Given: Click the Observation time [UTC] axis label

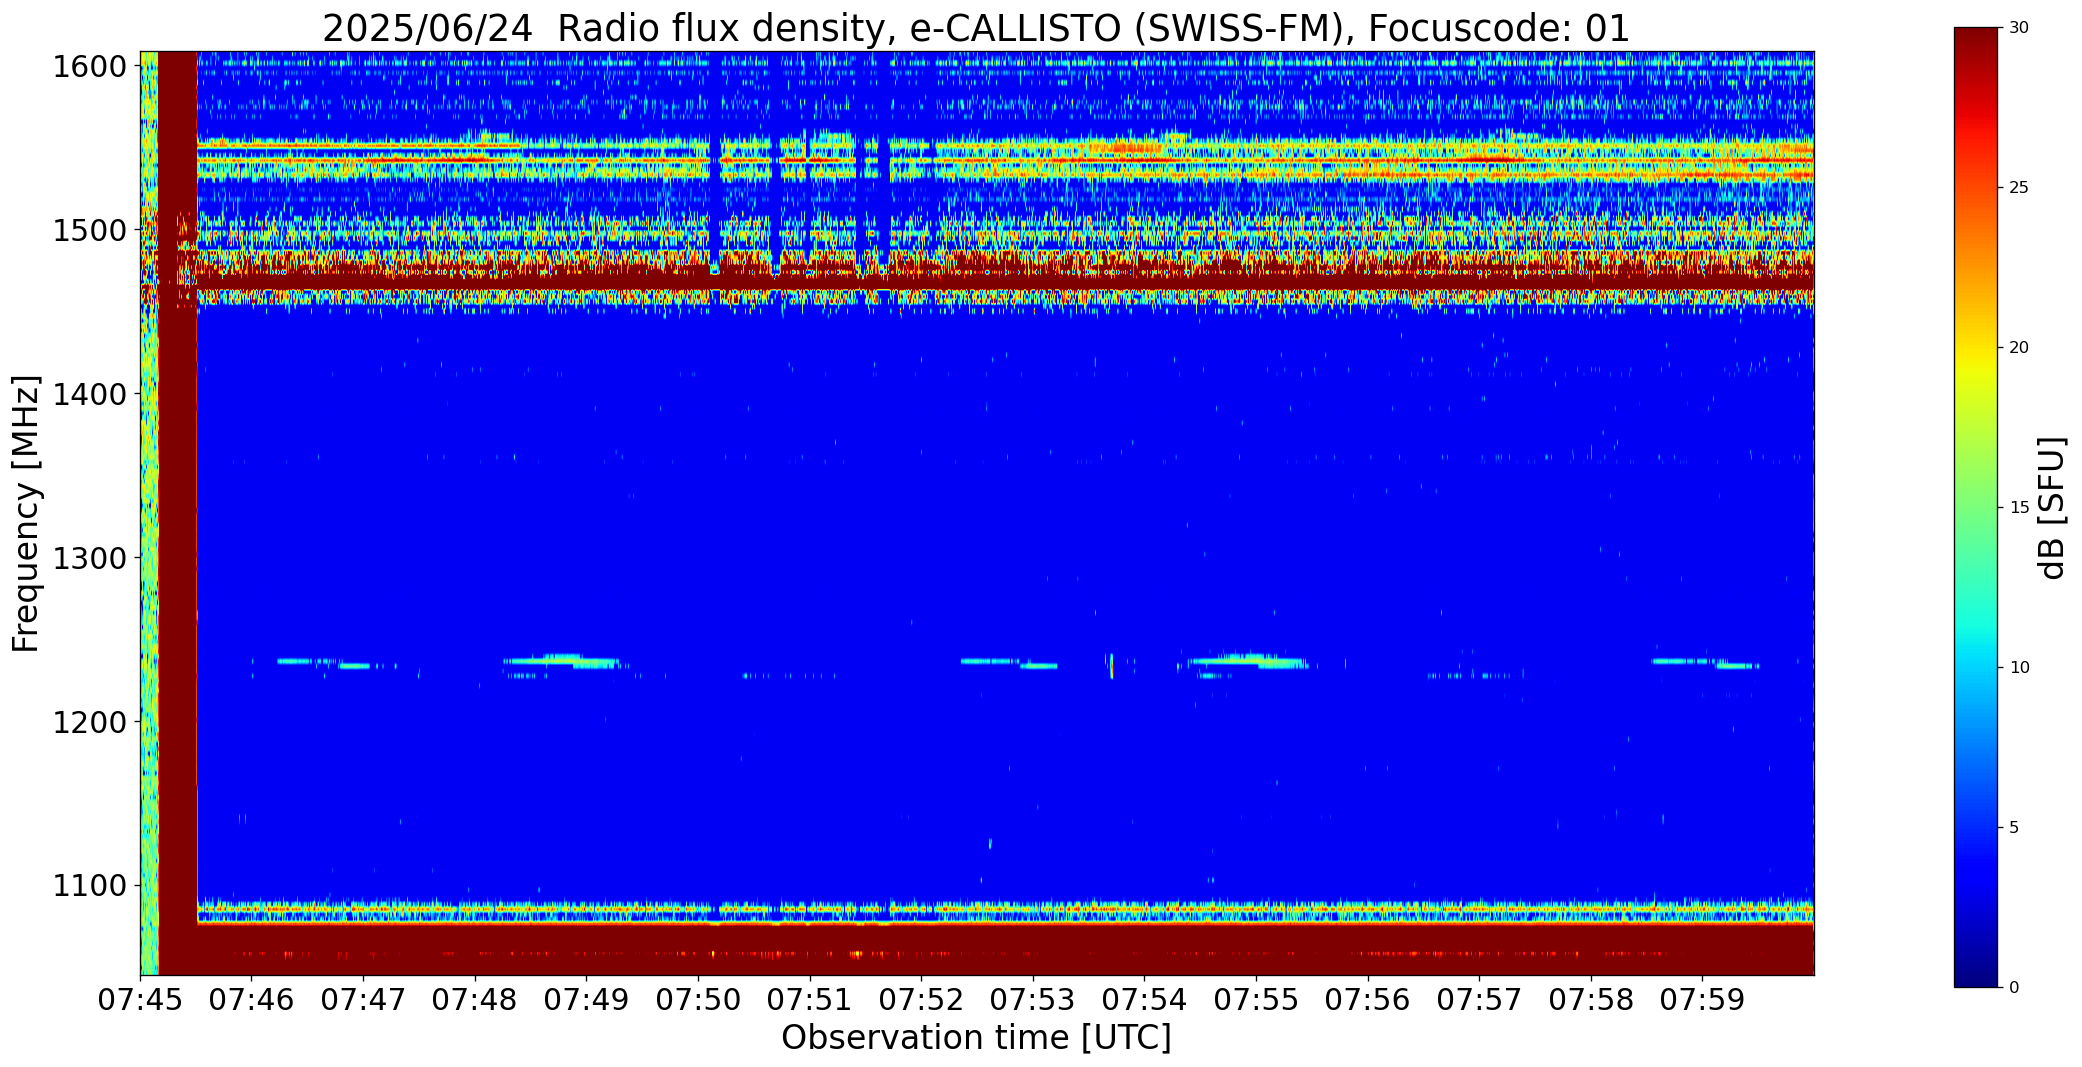Looking at the screenshot, I should 976,1038.
